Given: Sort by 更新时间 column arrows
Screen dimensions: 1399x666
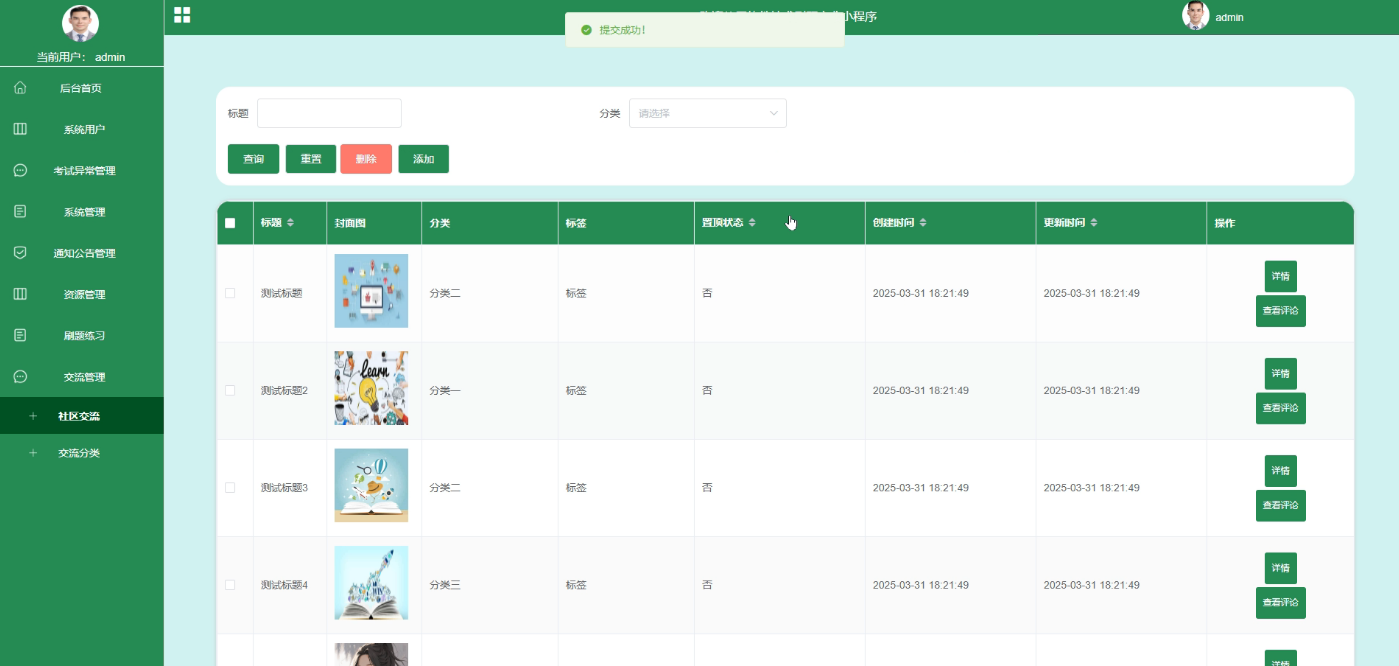Looking at the screenshot, I should point(1094,223).
